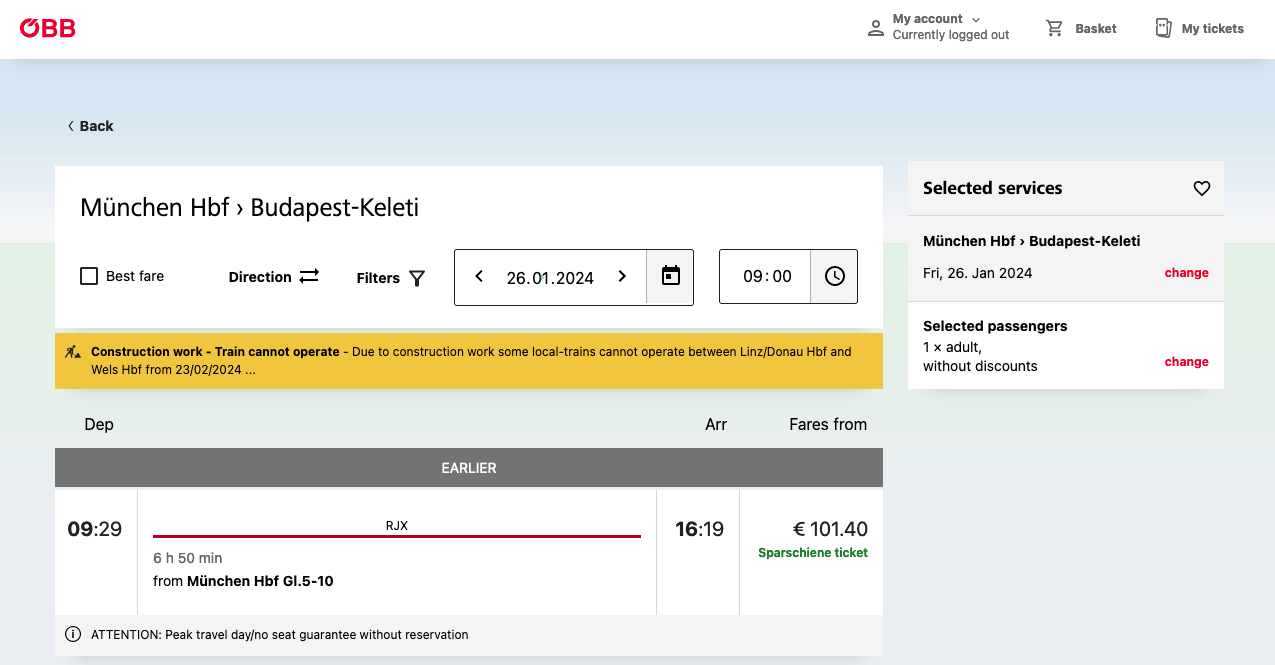Click the Back link
Viewport: 1275px width, 665px height.
90,126
